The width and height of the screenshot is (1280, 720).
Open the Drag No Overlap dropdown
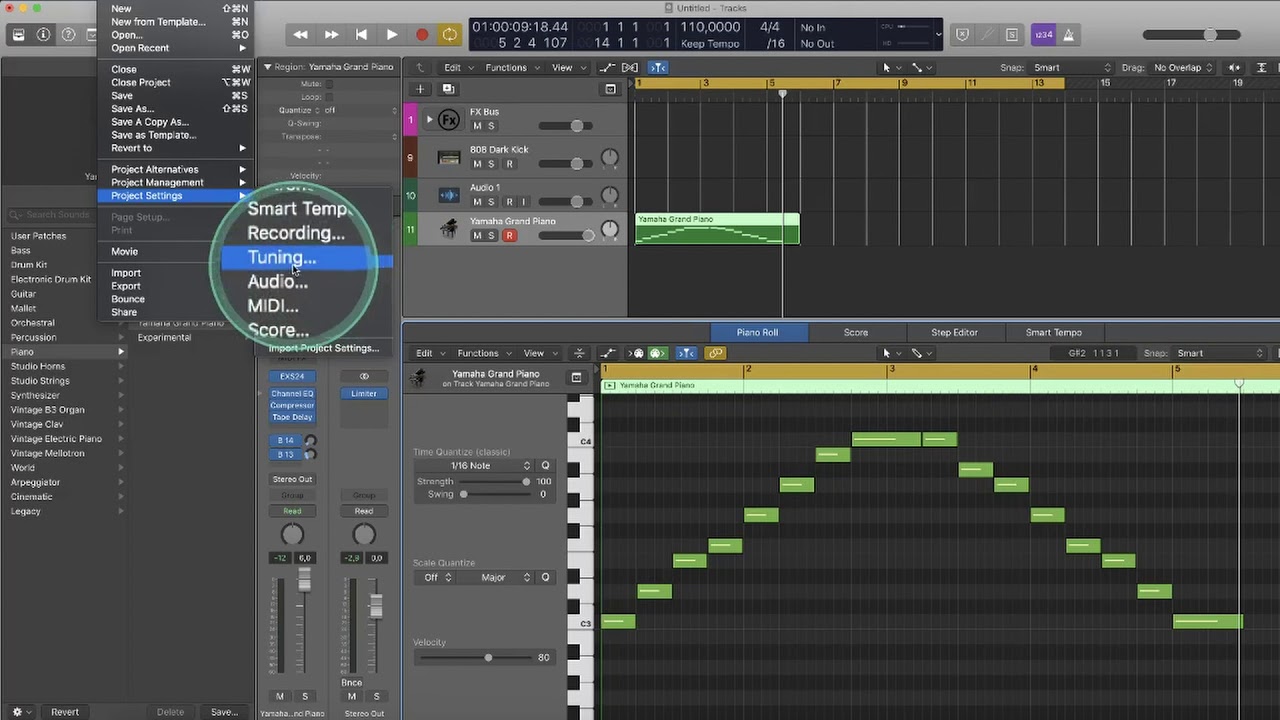[1184, 67]
